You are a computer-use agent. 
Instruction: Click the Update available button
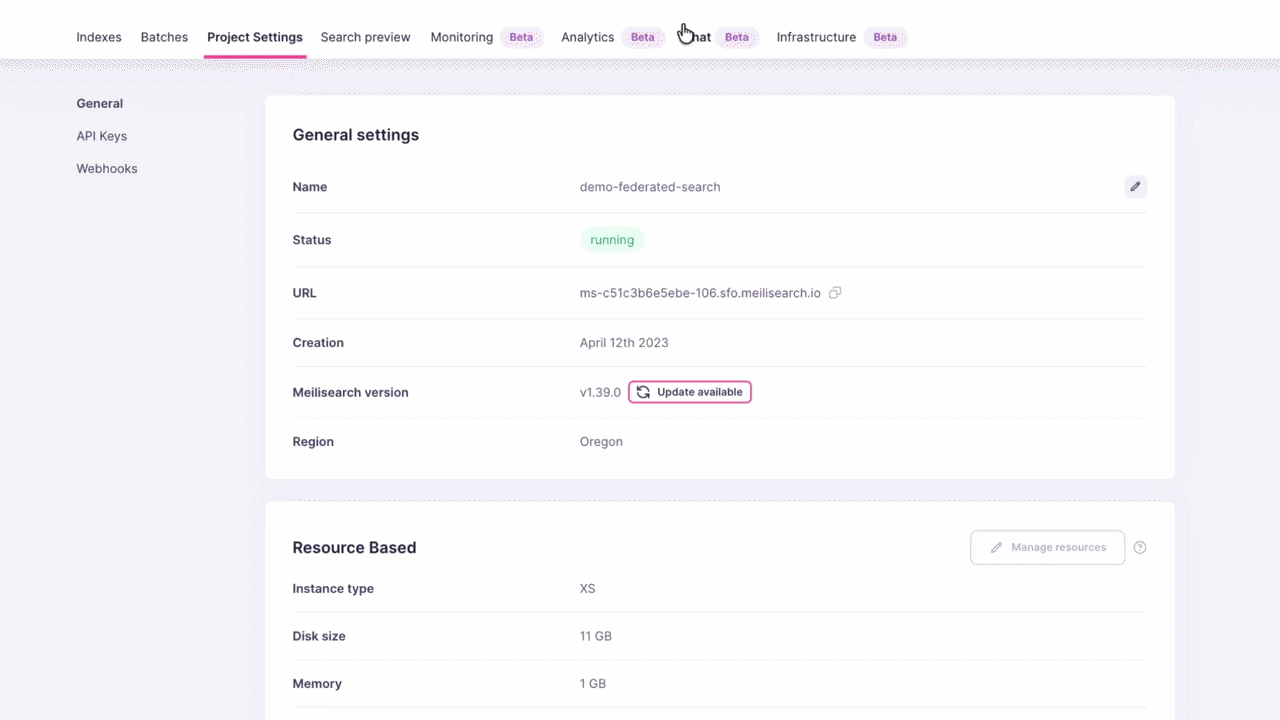690,392
